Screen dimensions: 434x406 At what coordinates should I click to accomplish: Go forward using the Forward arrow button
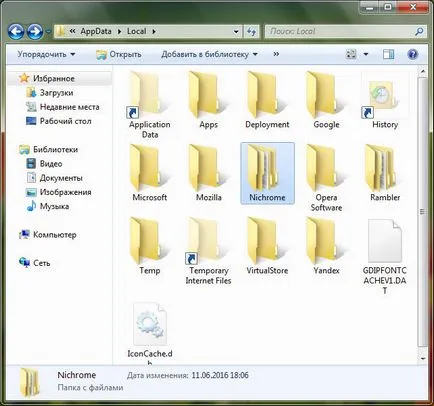tap(35, 32)
